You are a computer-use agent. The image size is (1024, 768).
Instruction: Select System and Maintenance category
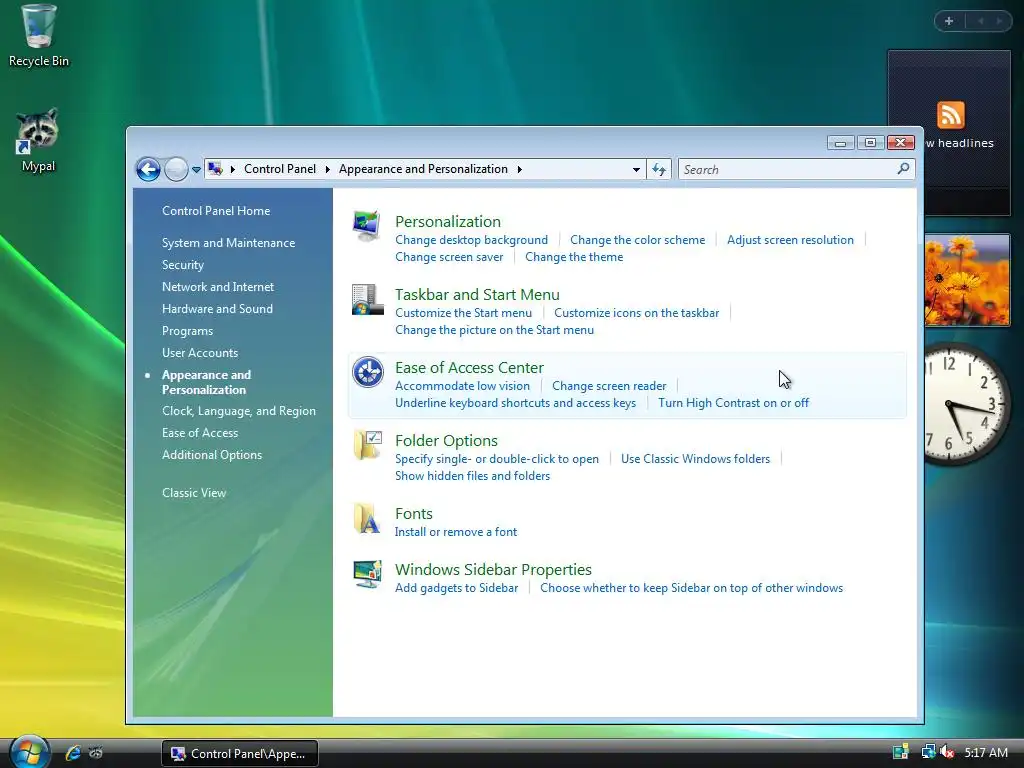pos(228,243)
